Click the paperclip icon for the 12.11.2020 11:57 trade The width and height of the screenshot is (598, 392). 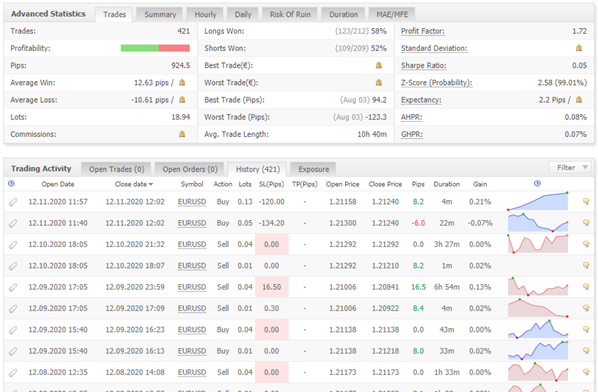pyautogui.click(x=13, y=202)
